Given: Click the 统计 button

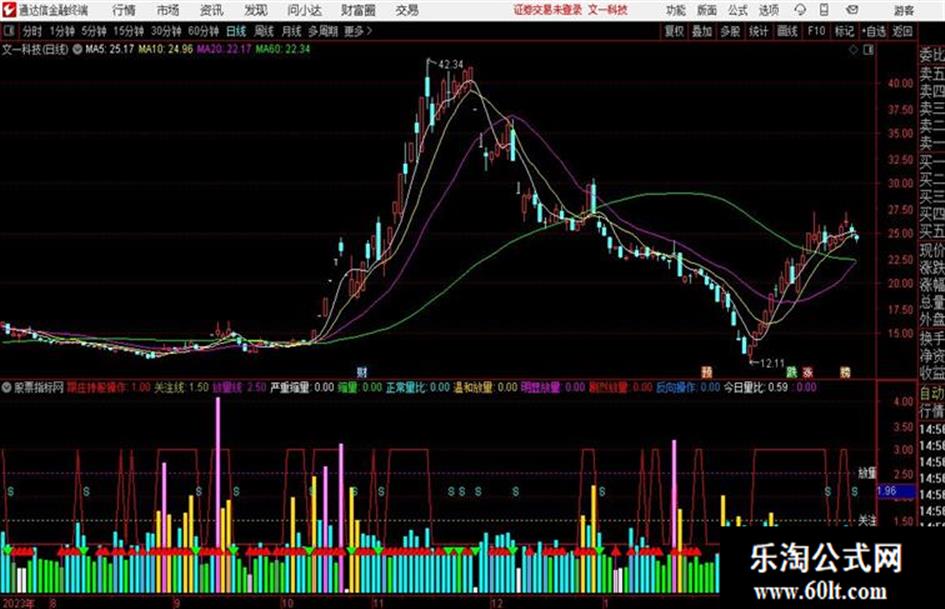Looking at the screenshot, I should click(x=758, y=31).
